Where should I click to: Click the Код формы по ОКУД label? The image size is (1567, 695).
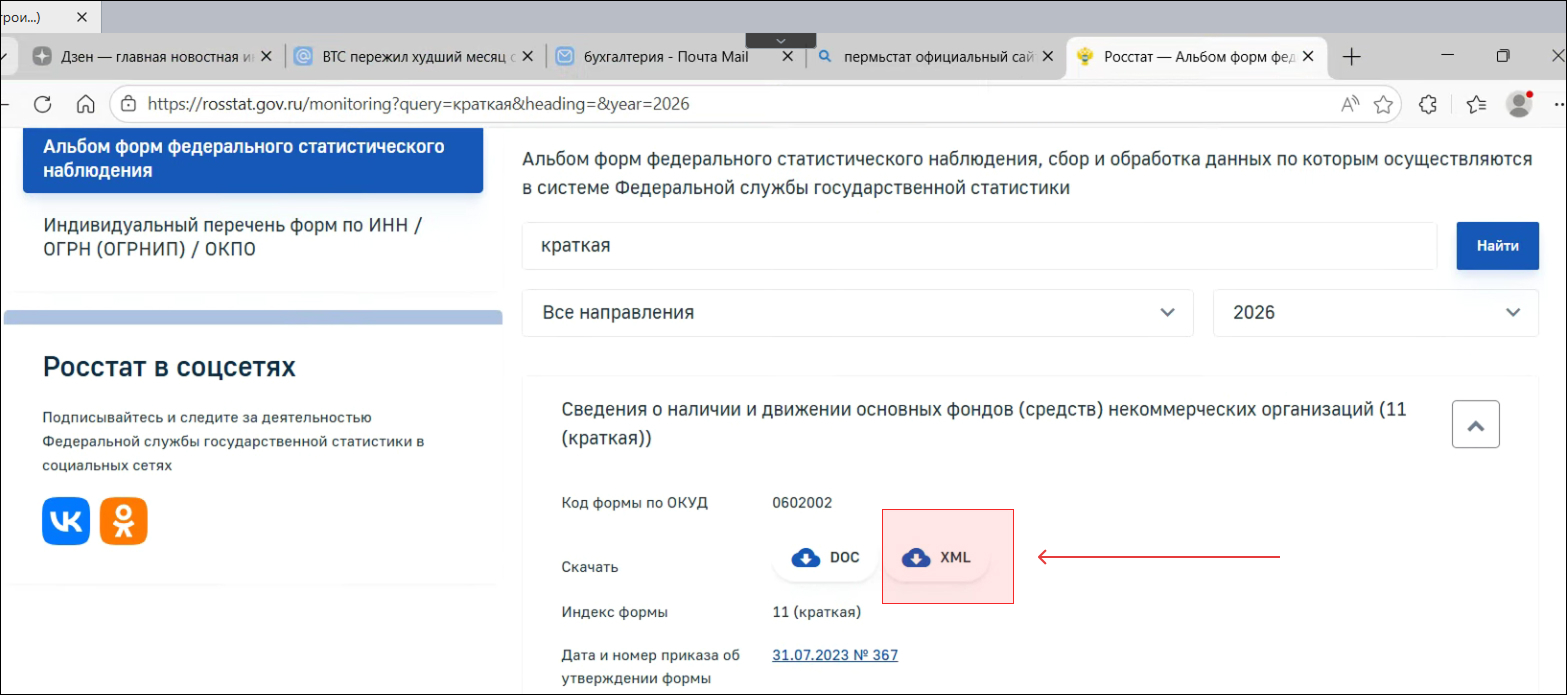(x=635, y=503)
